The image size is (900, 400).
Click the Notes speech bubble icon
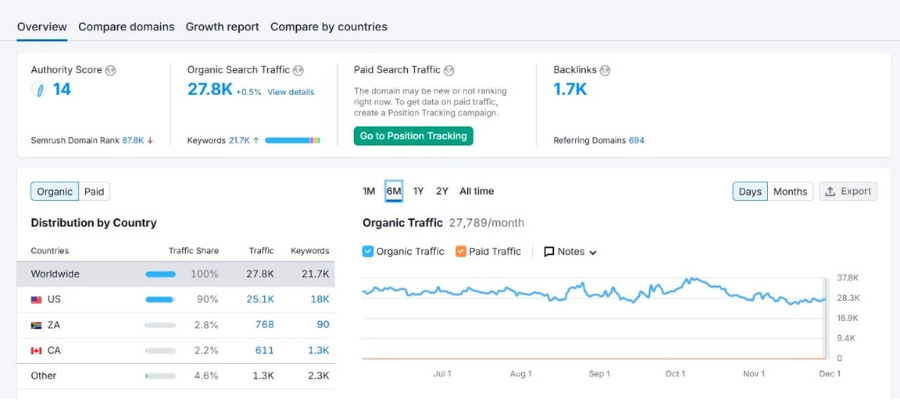(549, 252)
